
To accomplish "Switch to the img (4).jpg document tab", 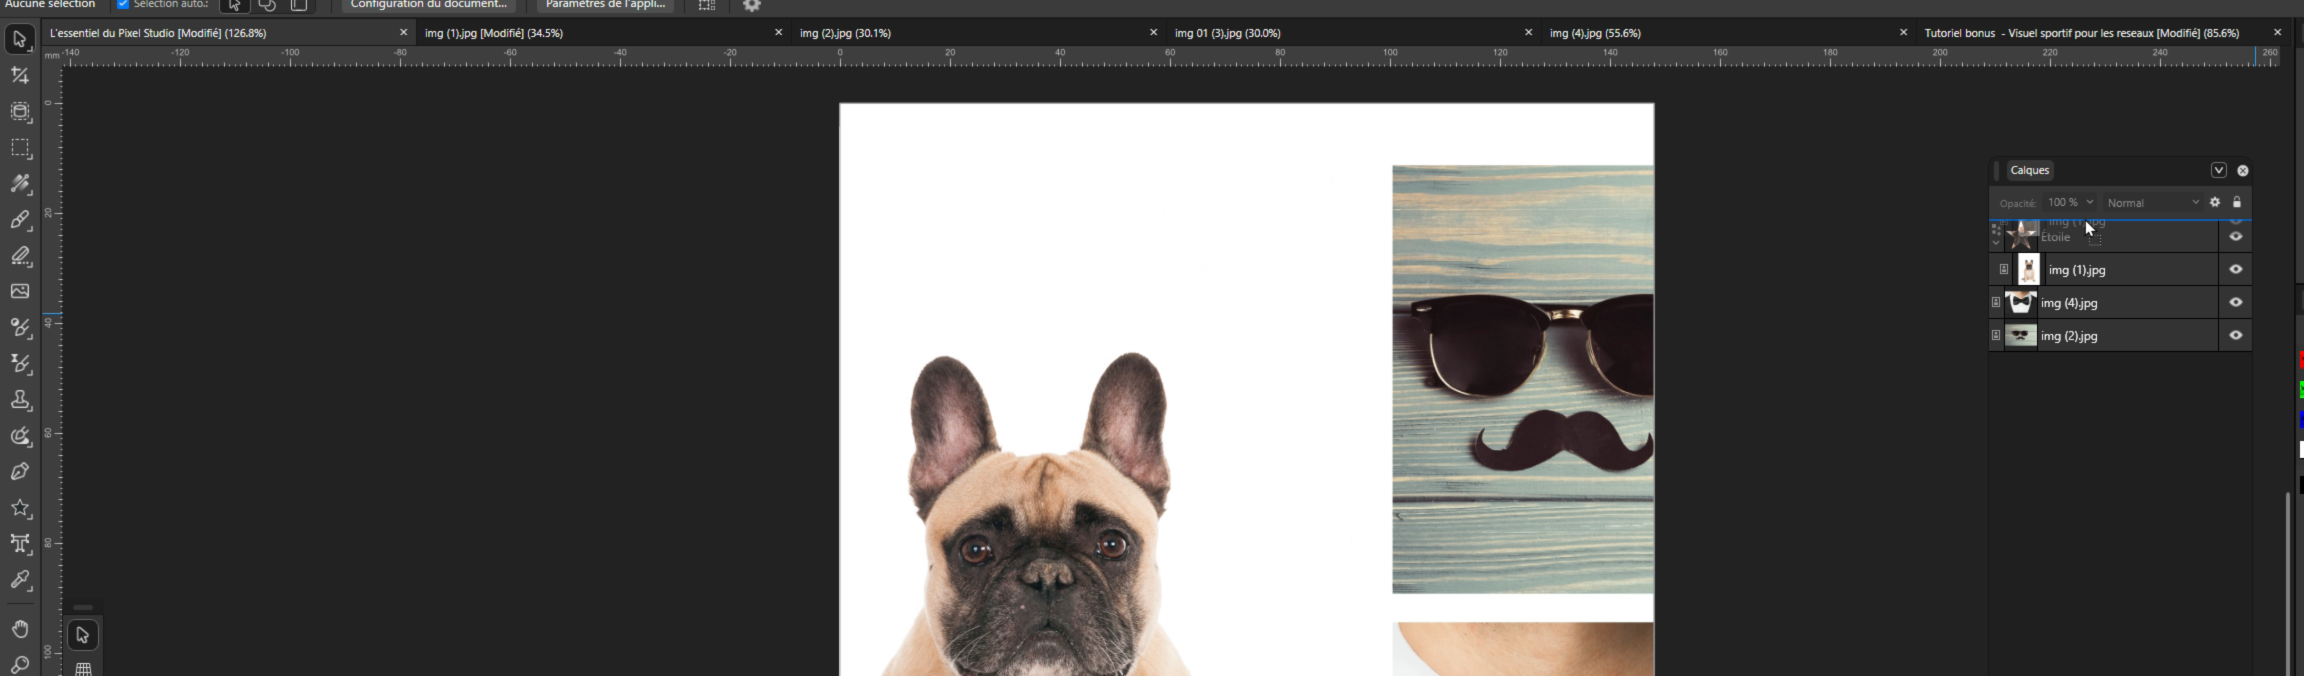I will tap(1594, 33).
